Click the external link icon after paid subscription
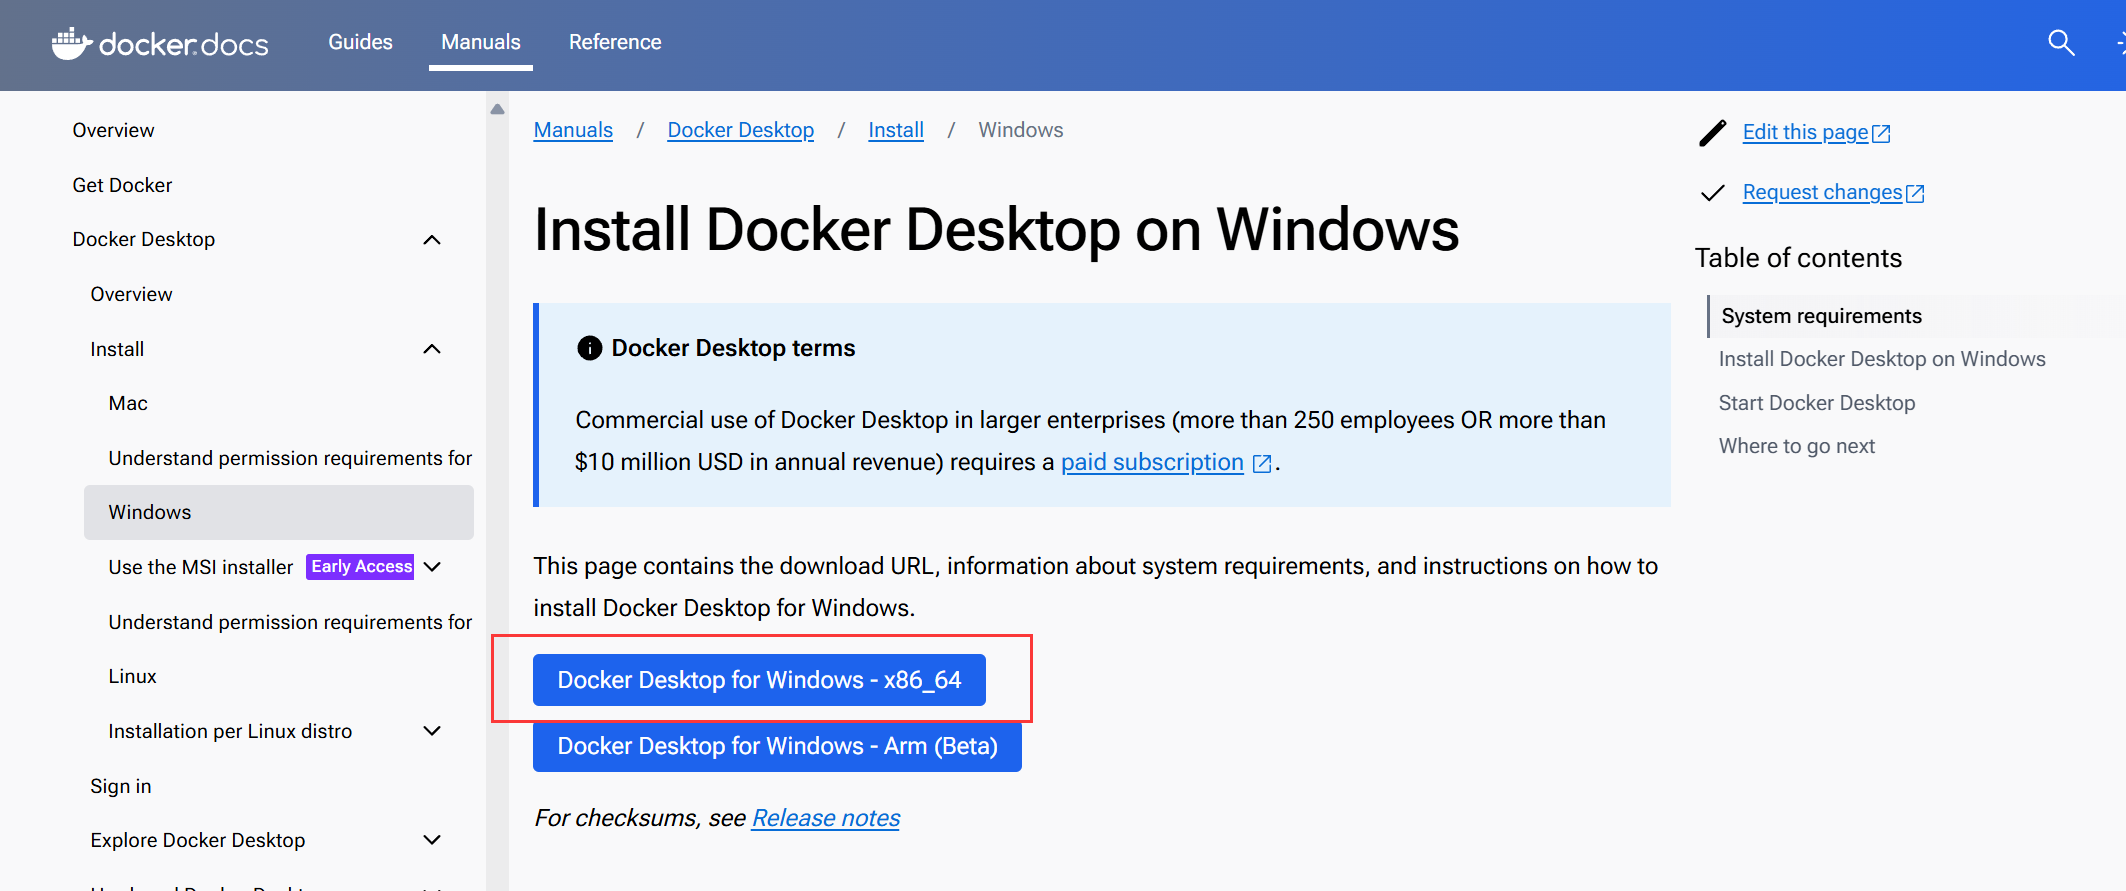Screen dimensions: 2126x891 (1262, 463)
